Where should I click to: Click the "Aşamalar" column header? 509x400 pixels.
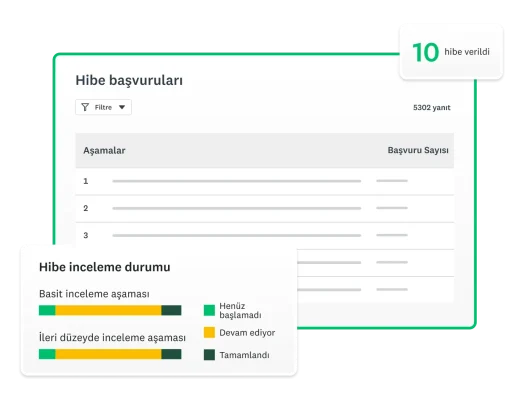click(x=104, y=150)
